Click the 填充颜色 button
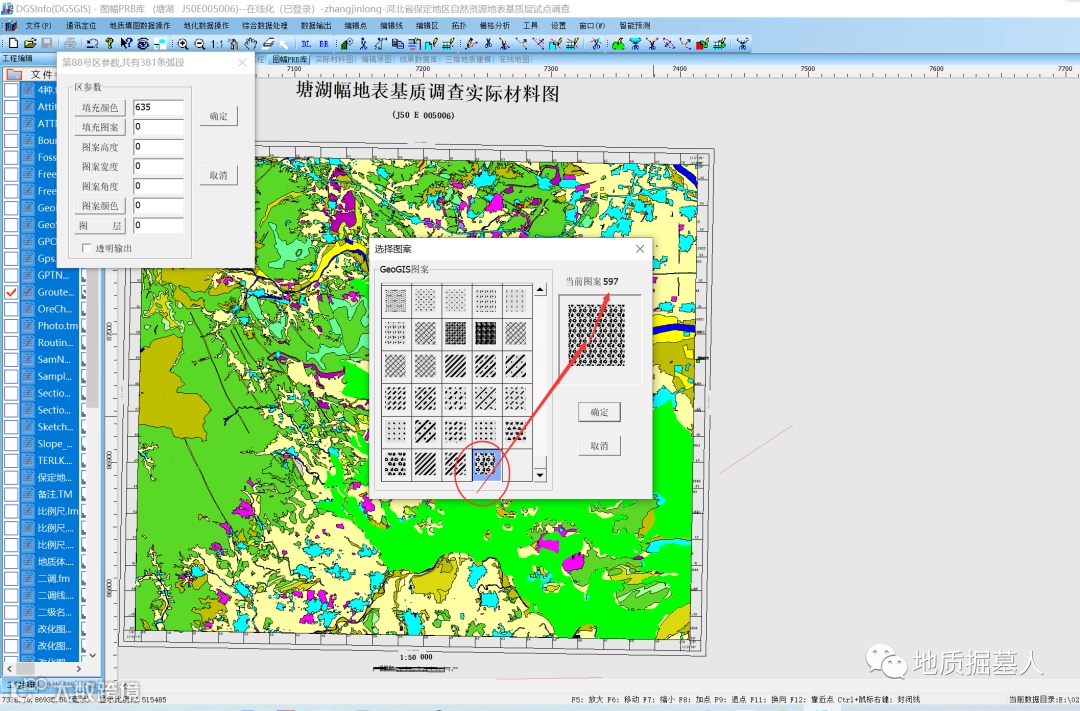The height and width of the screenshot is (711, 1080). 100,107
